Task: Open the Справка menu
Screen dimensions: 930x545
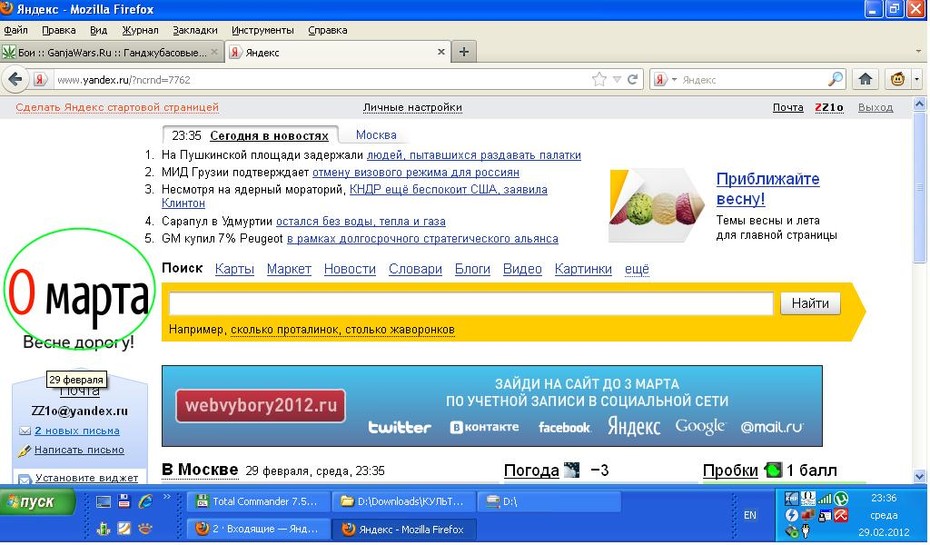Action: click(327, 30)
